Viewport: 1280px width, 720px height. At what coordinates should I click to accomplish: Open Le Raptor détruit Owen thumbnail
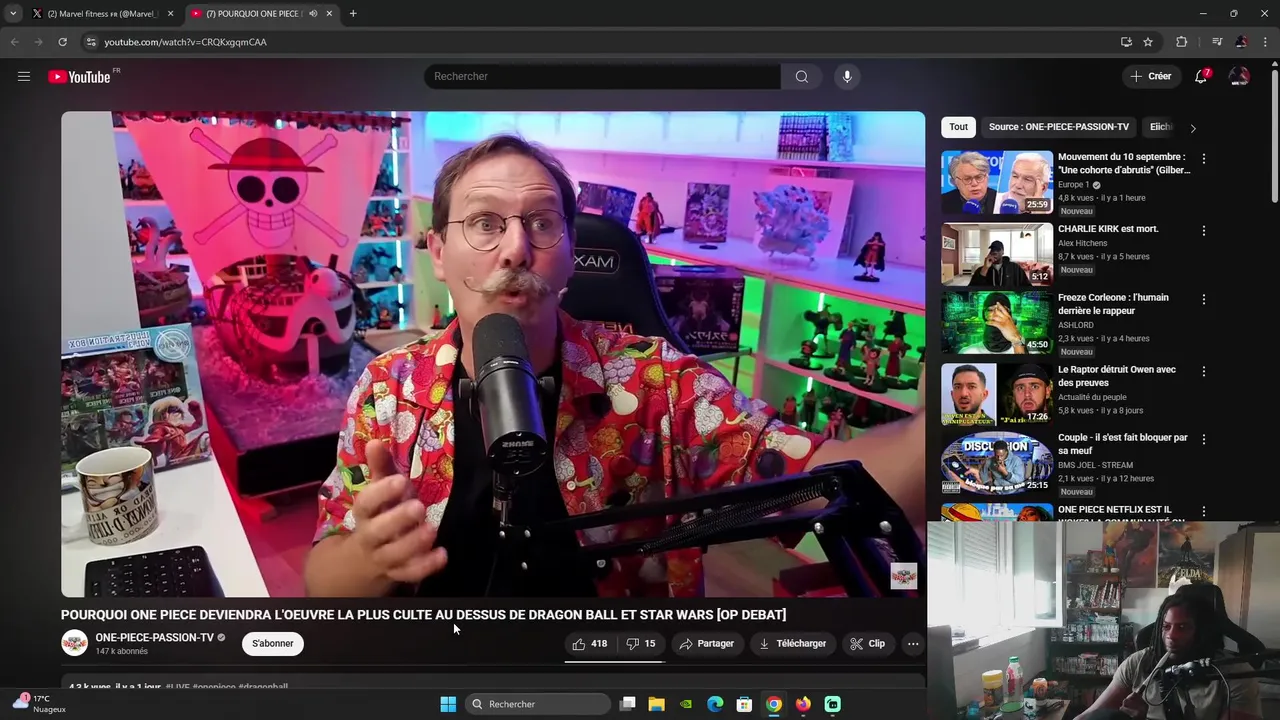point(997,394)
